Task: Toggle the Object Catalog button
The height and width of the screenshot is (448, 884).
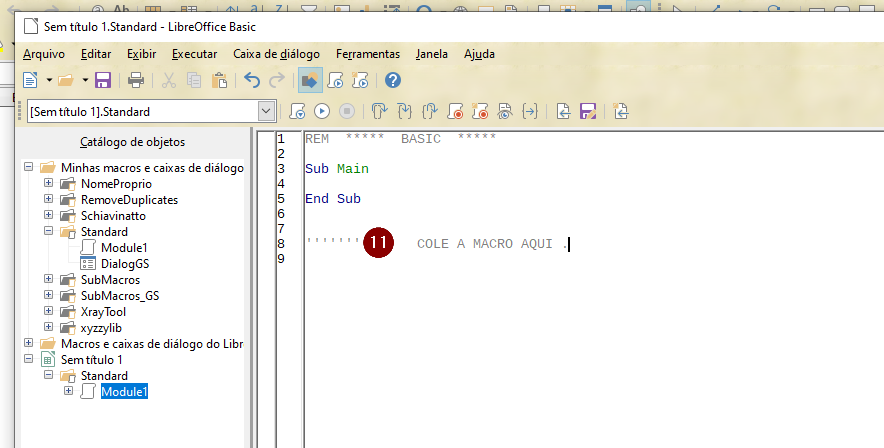Action: 310,81
